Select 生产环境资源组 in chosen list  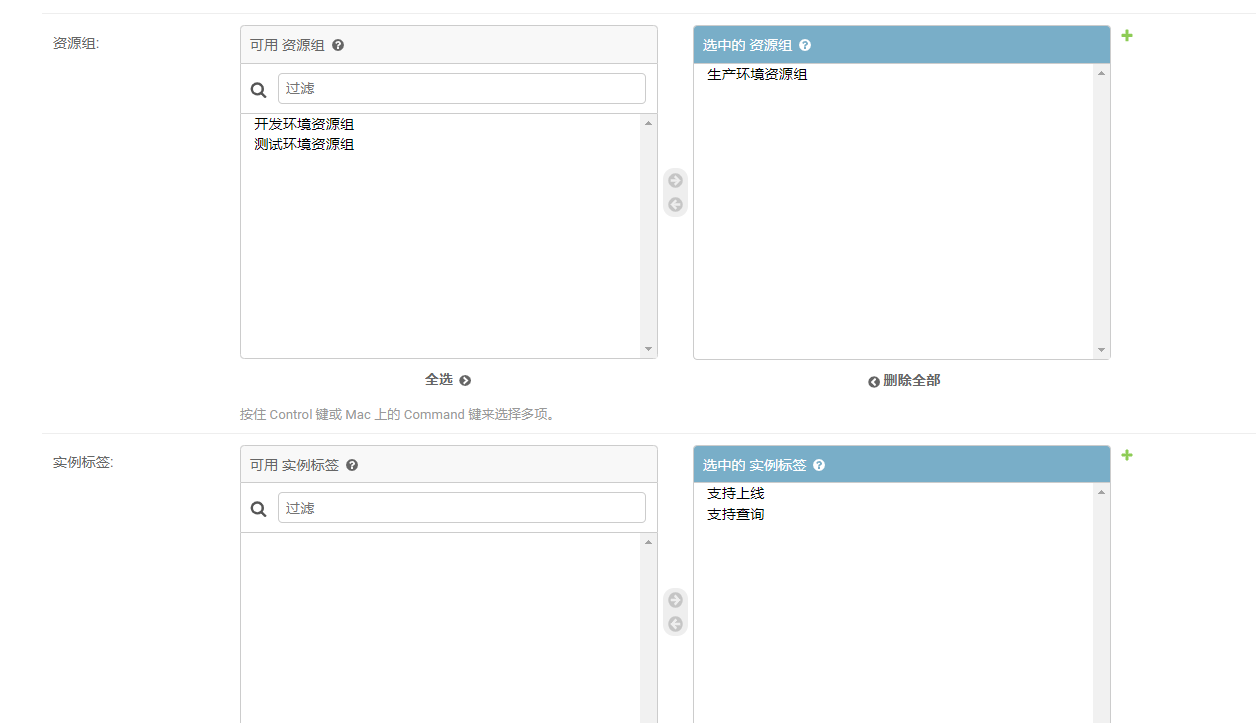(x=757, y=74)
